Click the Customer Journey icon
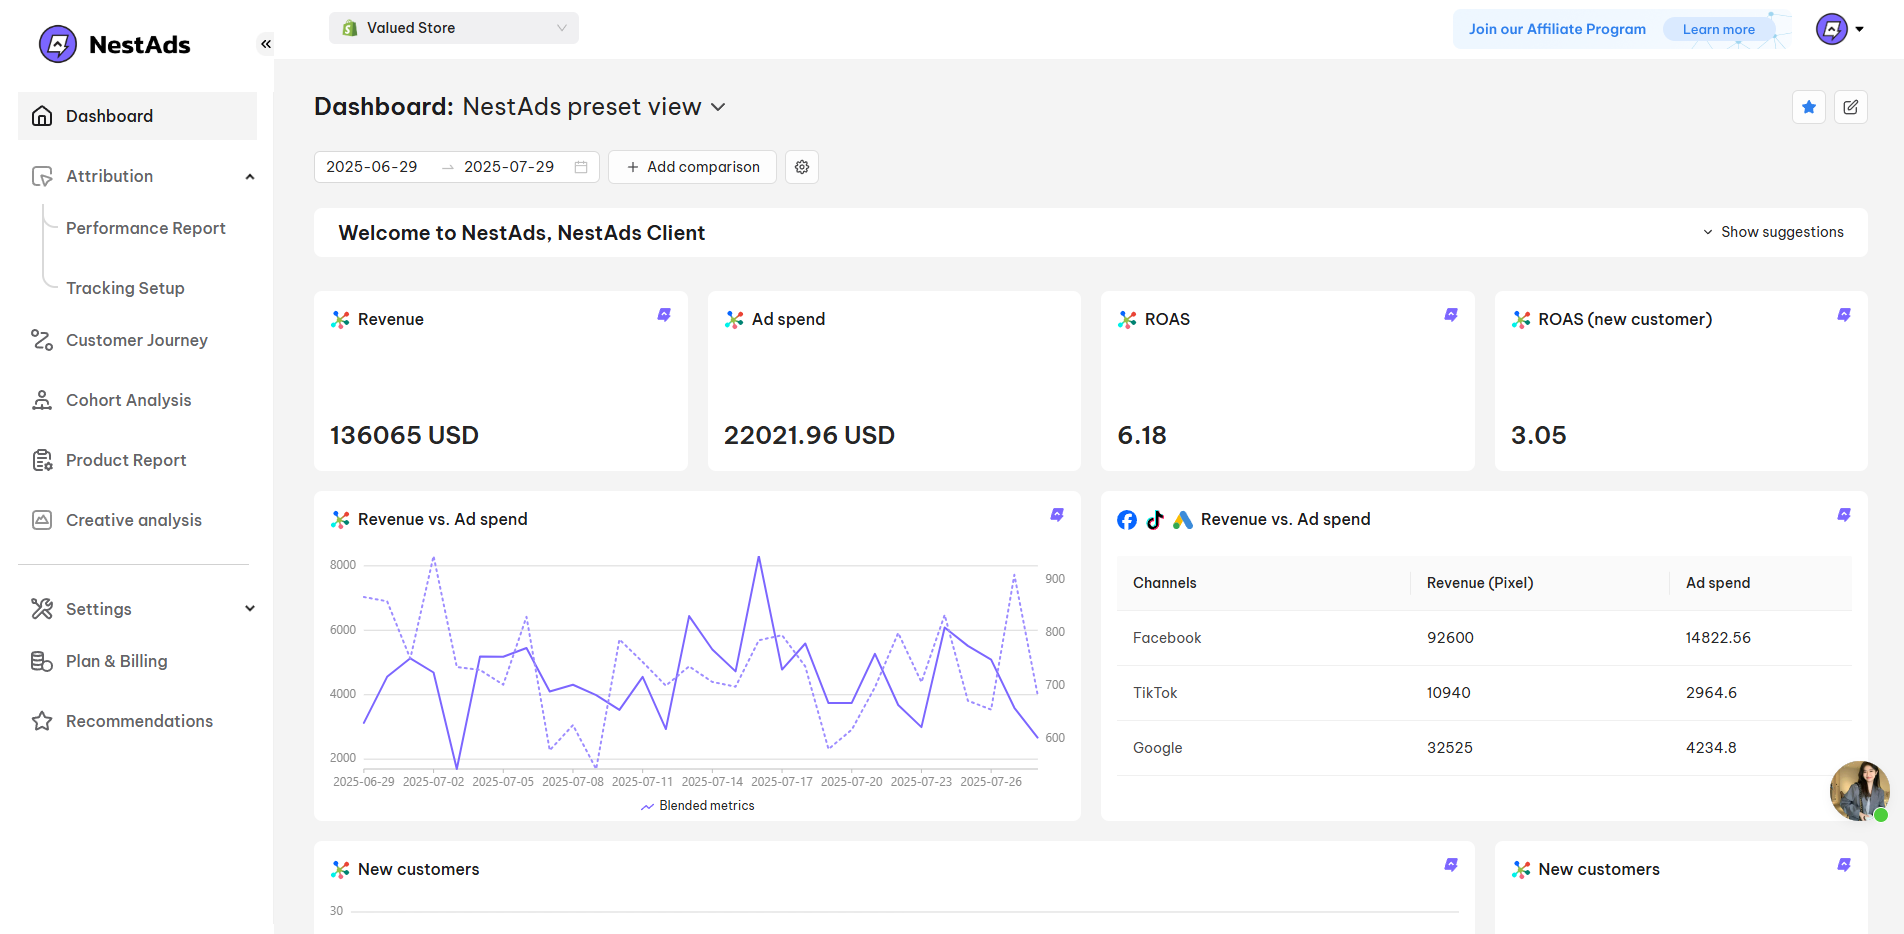Image resolution: width=1904 pixels, height=934 pixels. pos(42,340)
